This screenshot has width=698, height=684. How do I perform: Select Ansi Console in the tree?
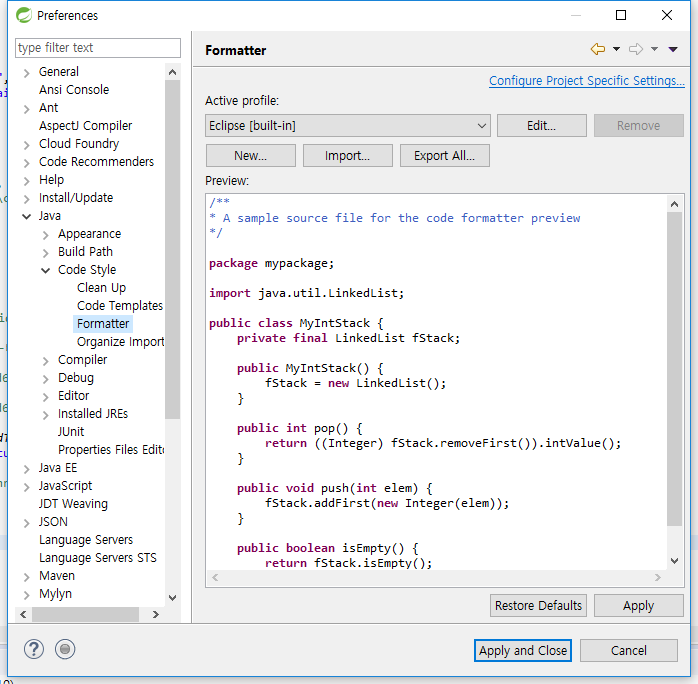click(x=74, y=90)
